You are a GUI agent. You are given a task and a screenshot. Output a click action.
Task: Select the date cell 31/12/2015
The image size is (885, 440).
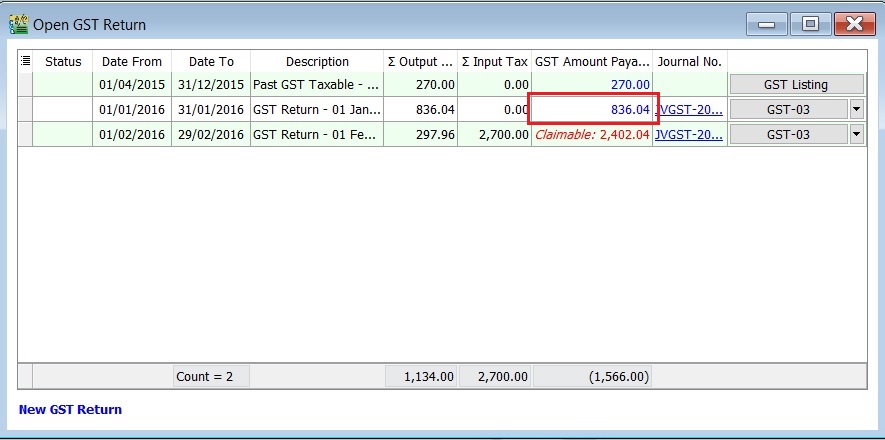211,85
